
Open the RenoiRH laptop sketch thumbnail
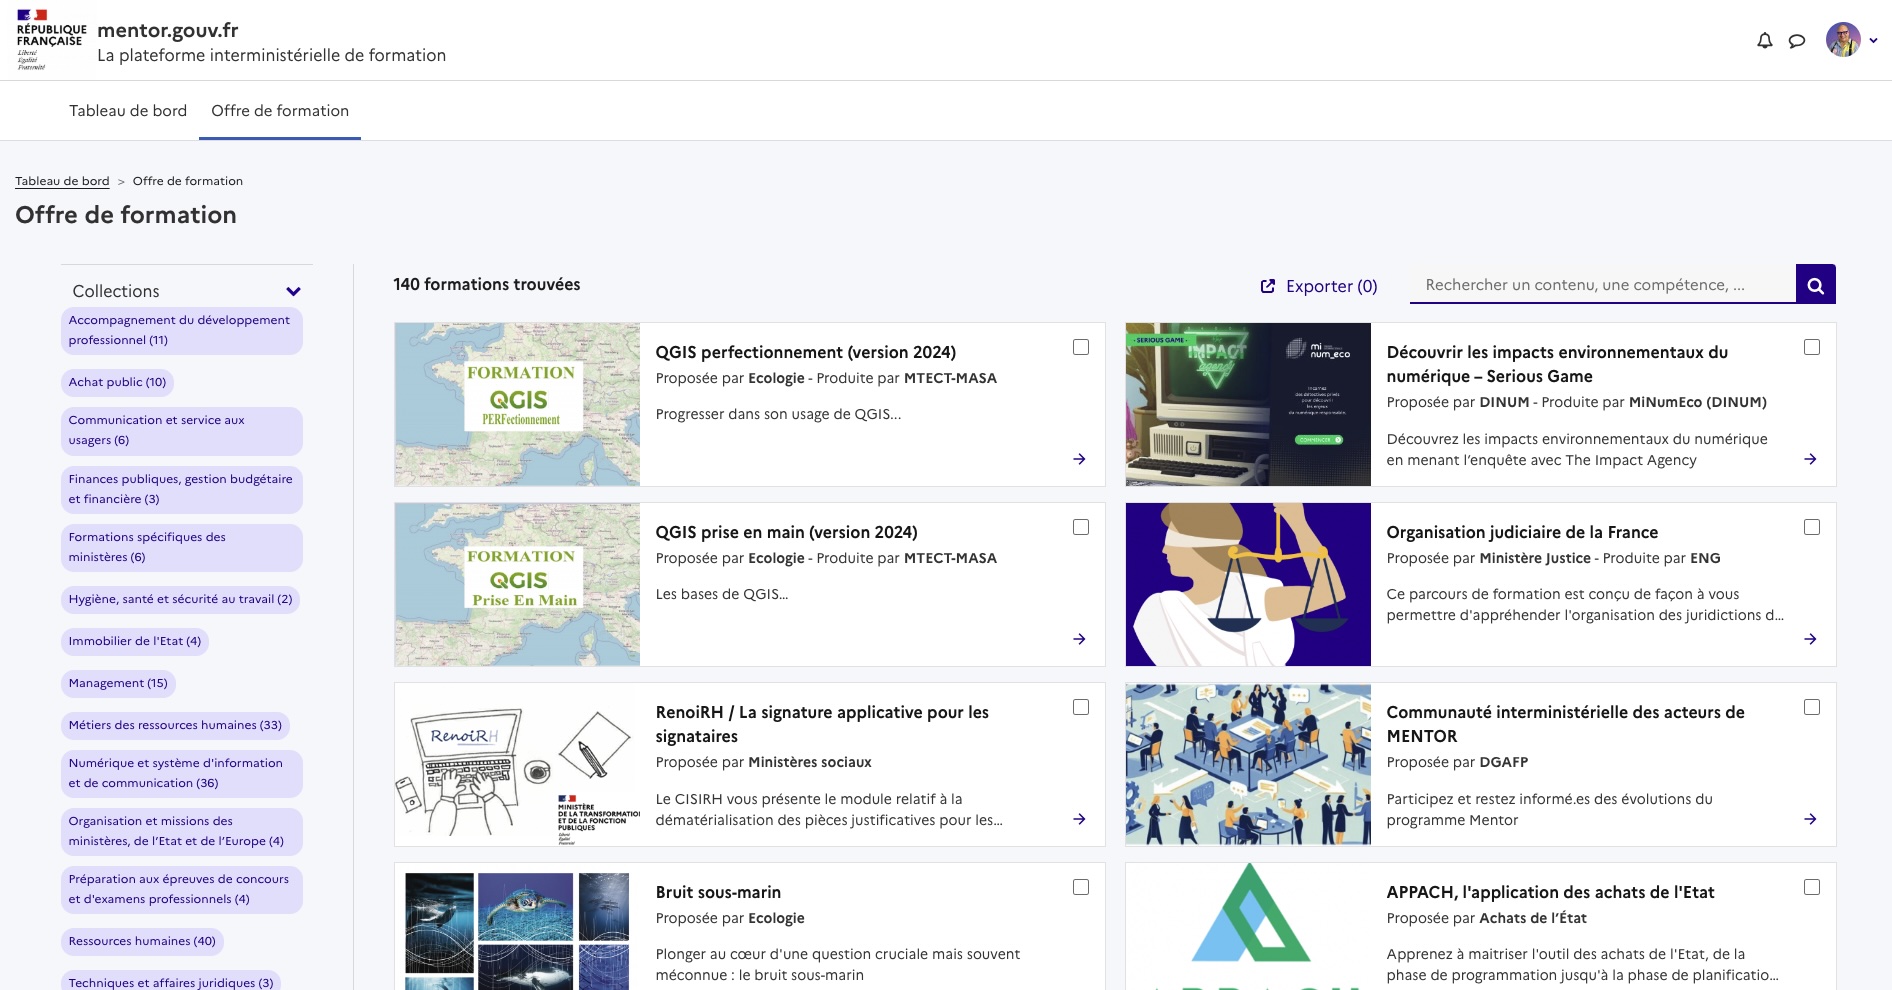coord(517,764)
